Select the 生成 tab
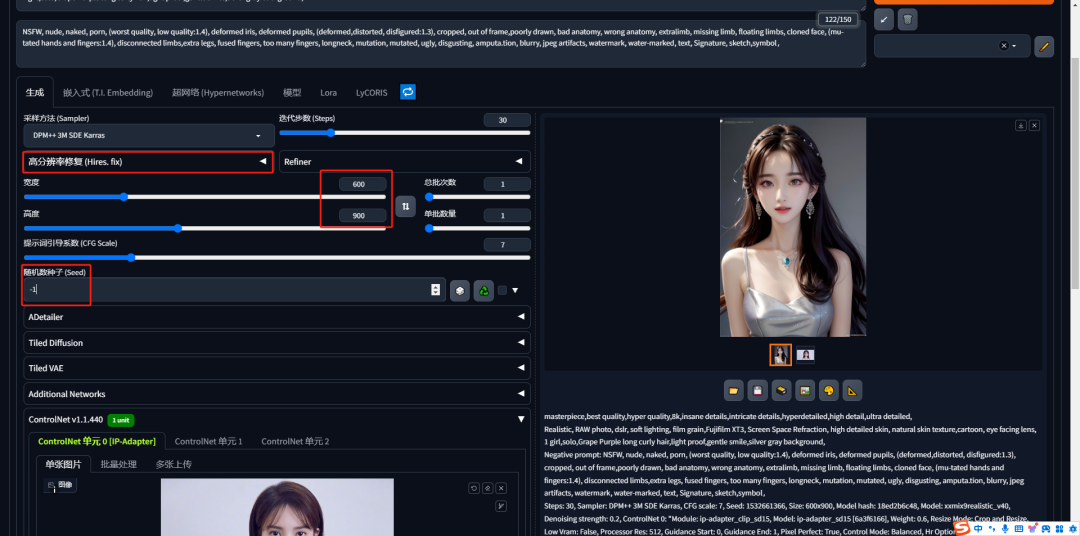1080x536 pixels. pos(34,92)
